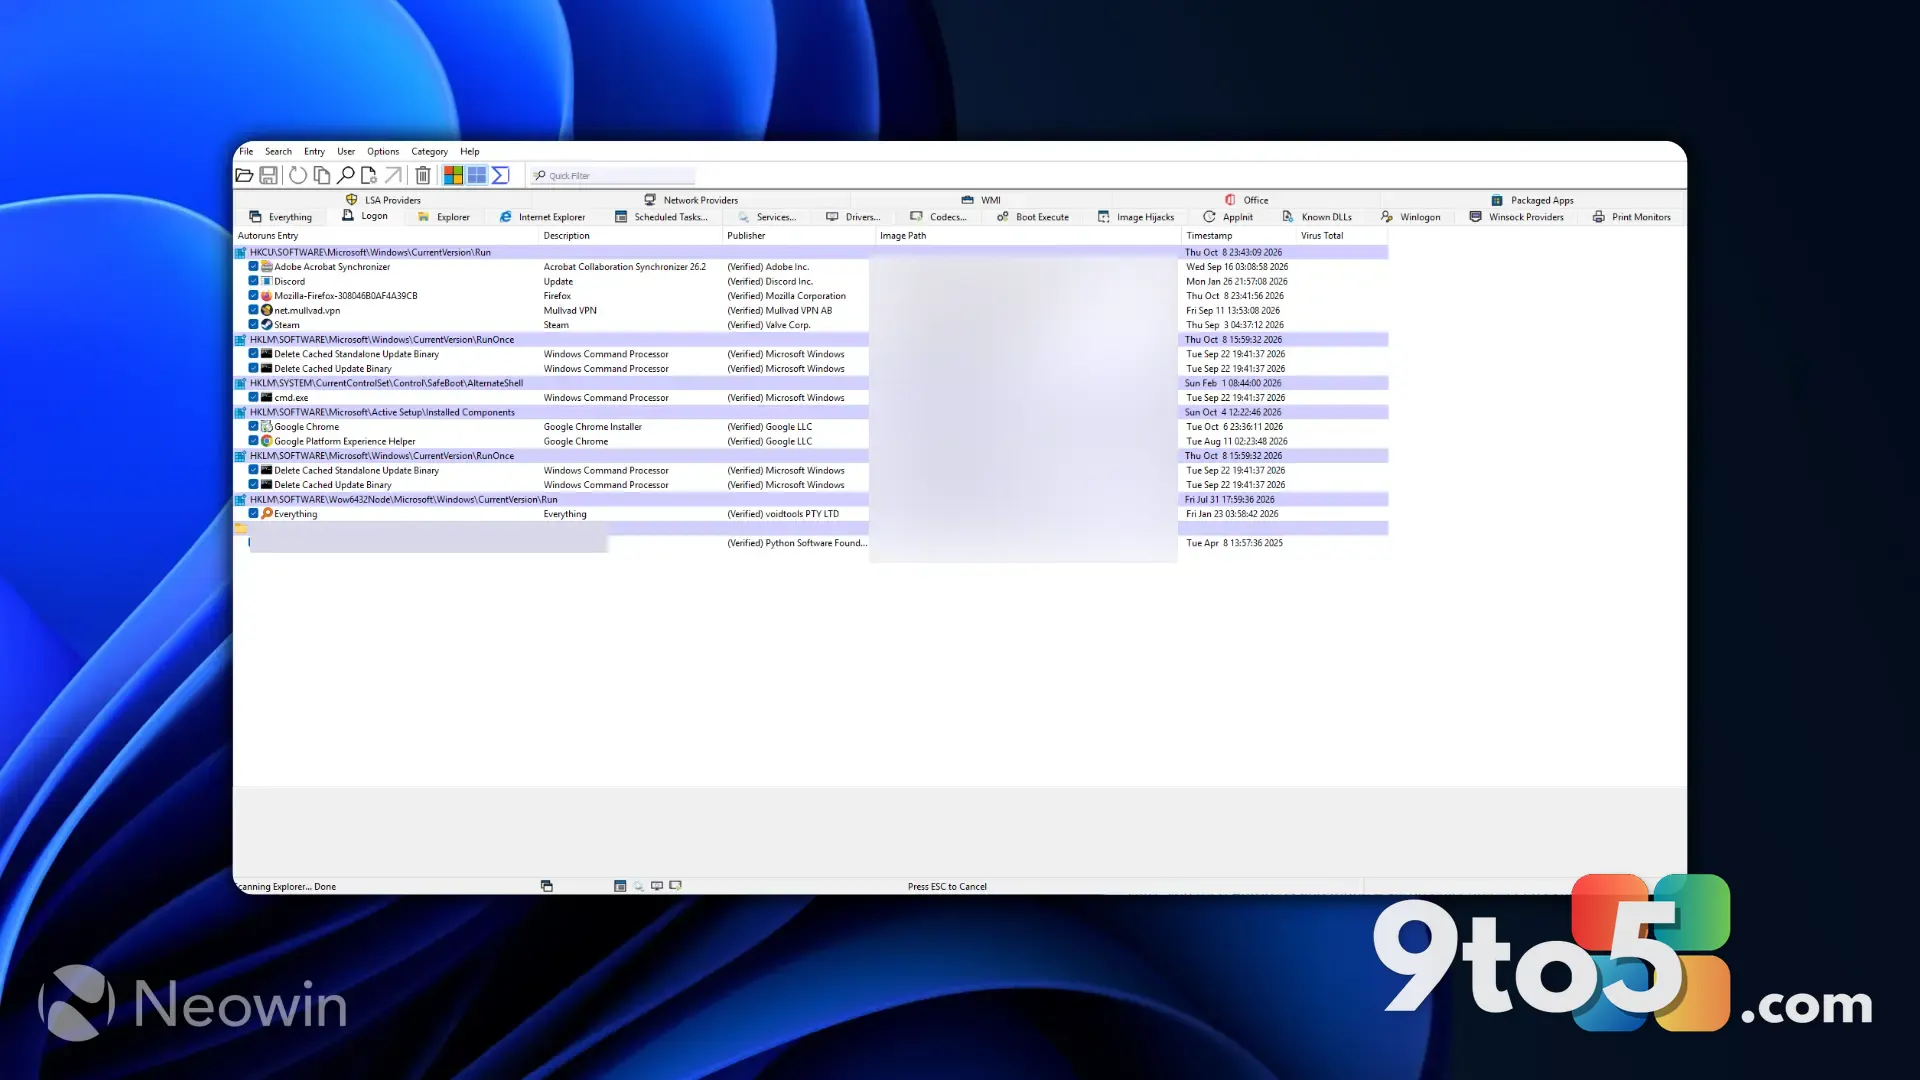Image resolution: width=1920 pixels, height=1080 pixels.
Task: Uncheck the Discord autorun entry
Action: [253, 281]
